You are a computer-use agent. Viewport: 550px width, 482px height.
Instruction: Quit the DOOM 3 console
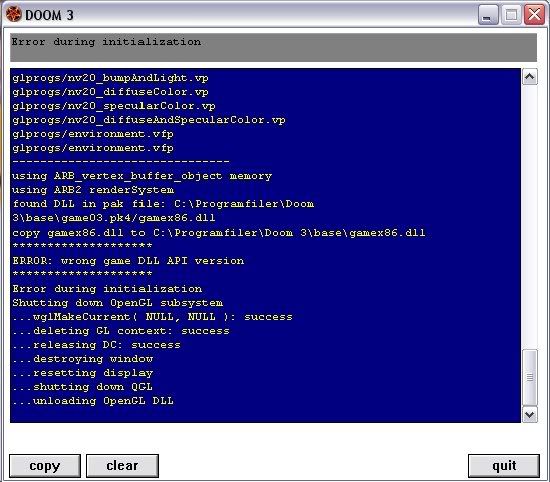tap(504, 466)
